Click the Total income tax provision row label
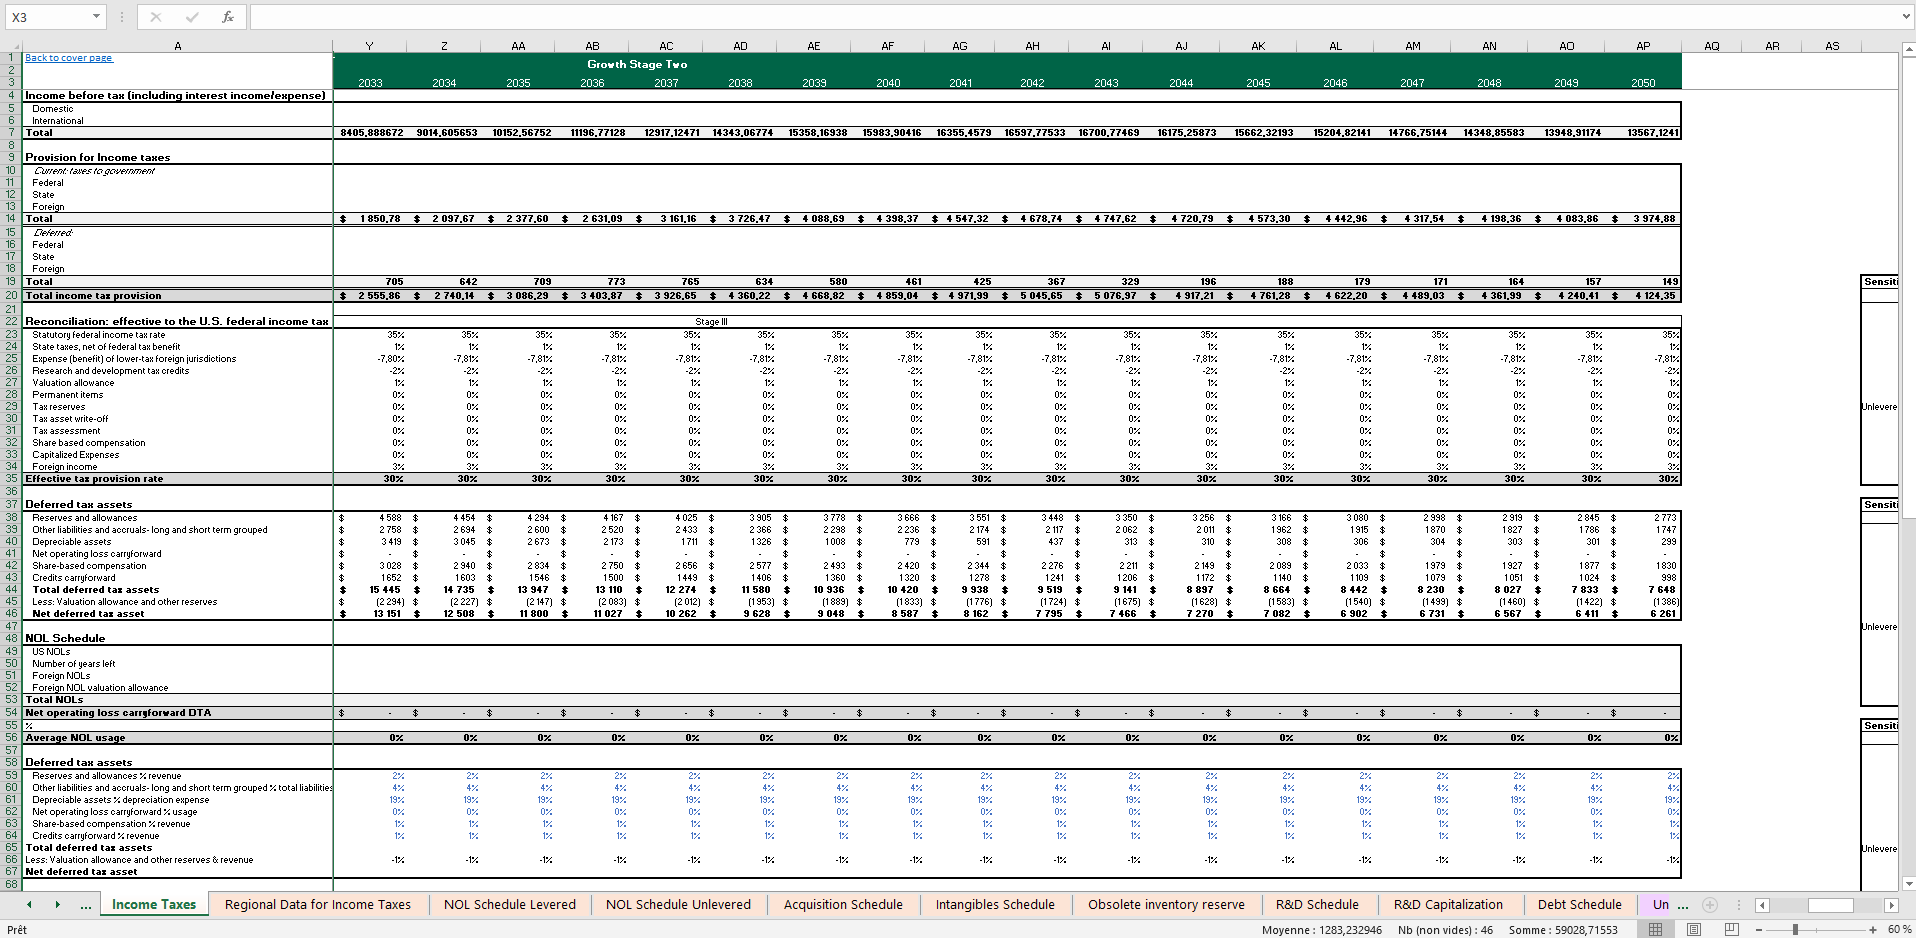The height and width of the screenshot is (938, 1916). (x=93, y=296)
